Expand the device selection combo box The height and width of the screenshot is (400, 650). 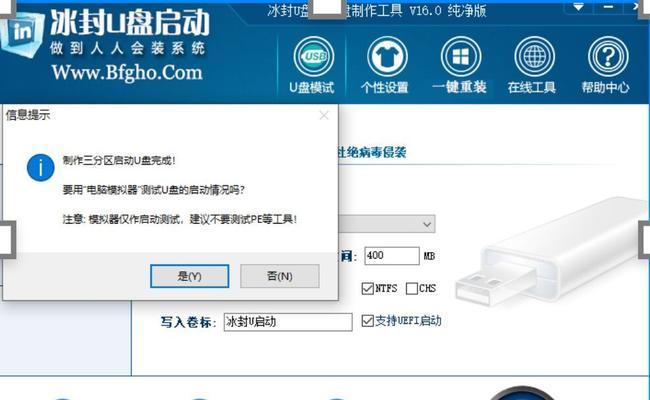click(387, 224)
